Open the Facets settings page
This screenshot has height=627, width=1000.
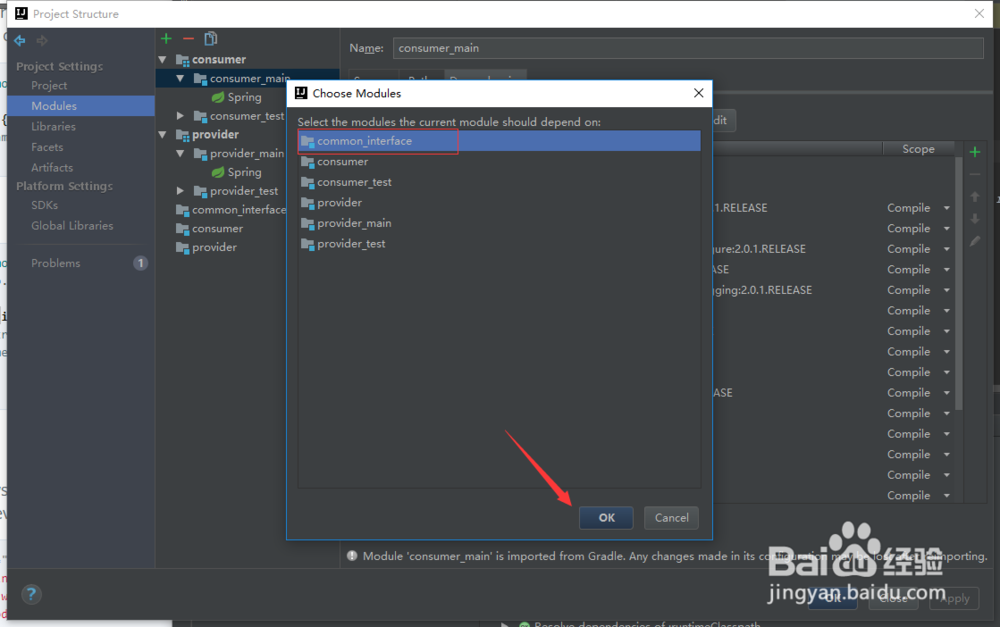pyautogui.click(x=47, y=147)
